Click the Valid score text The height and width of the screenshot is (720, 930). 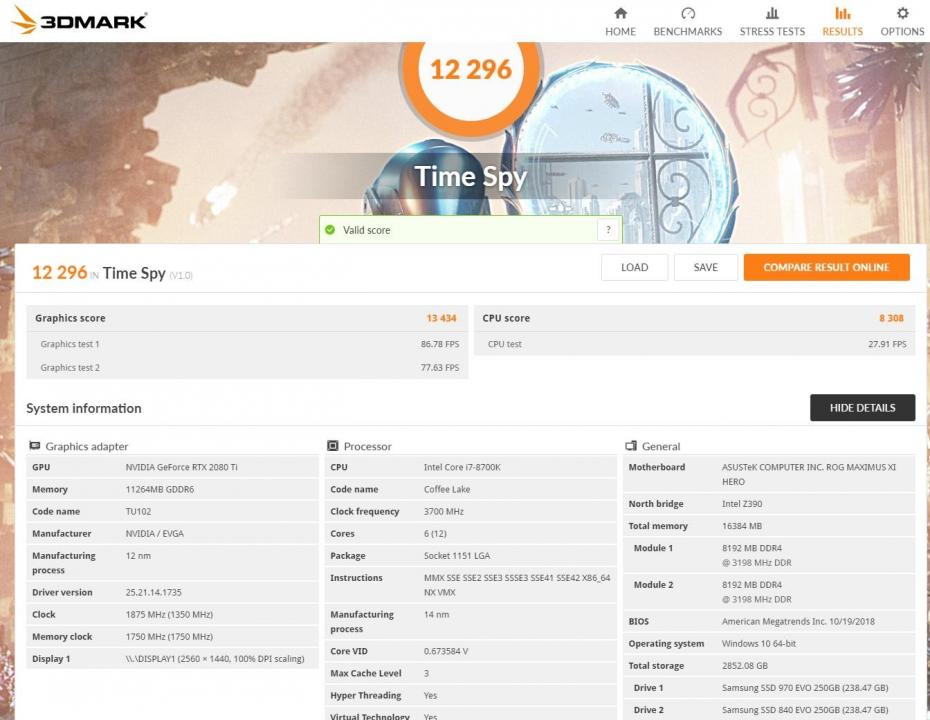pos(367,230)
